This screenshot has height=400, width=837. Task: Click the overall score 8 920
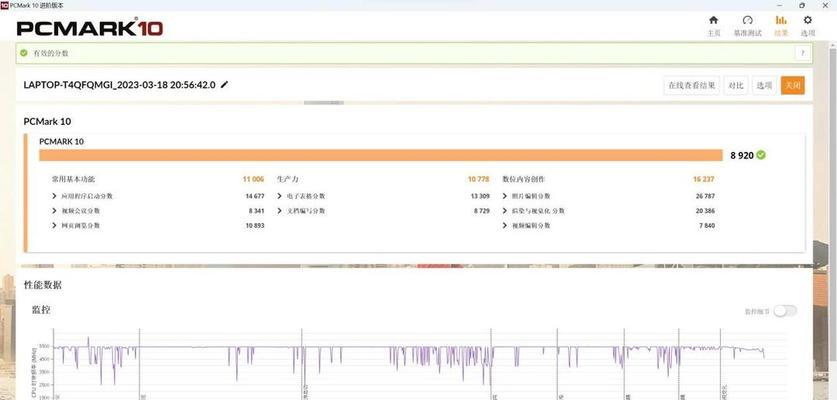point(742,155)
